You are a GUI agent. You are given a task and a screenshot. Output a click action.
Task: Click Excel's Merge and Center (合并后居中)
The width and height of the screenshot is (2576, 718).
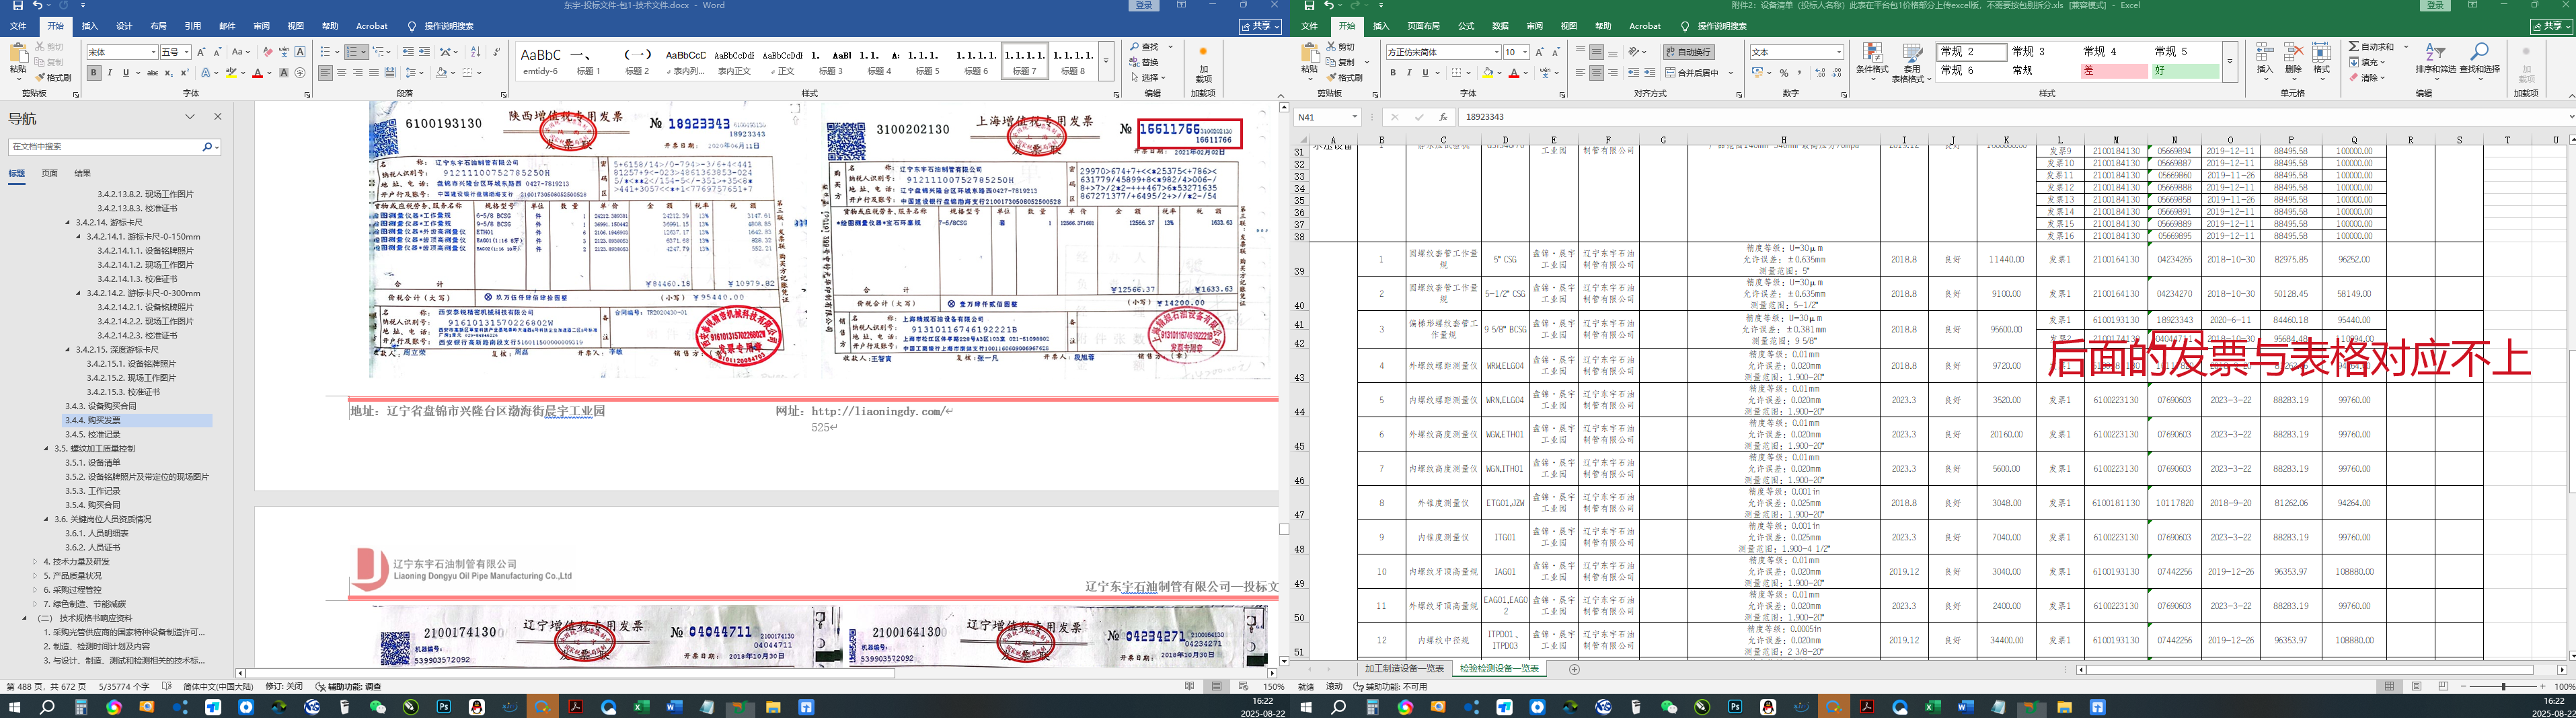(x=1693, y=73)
